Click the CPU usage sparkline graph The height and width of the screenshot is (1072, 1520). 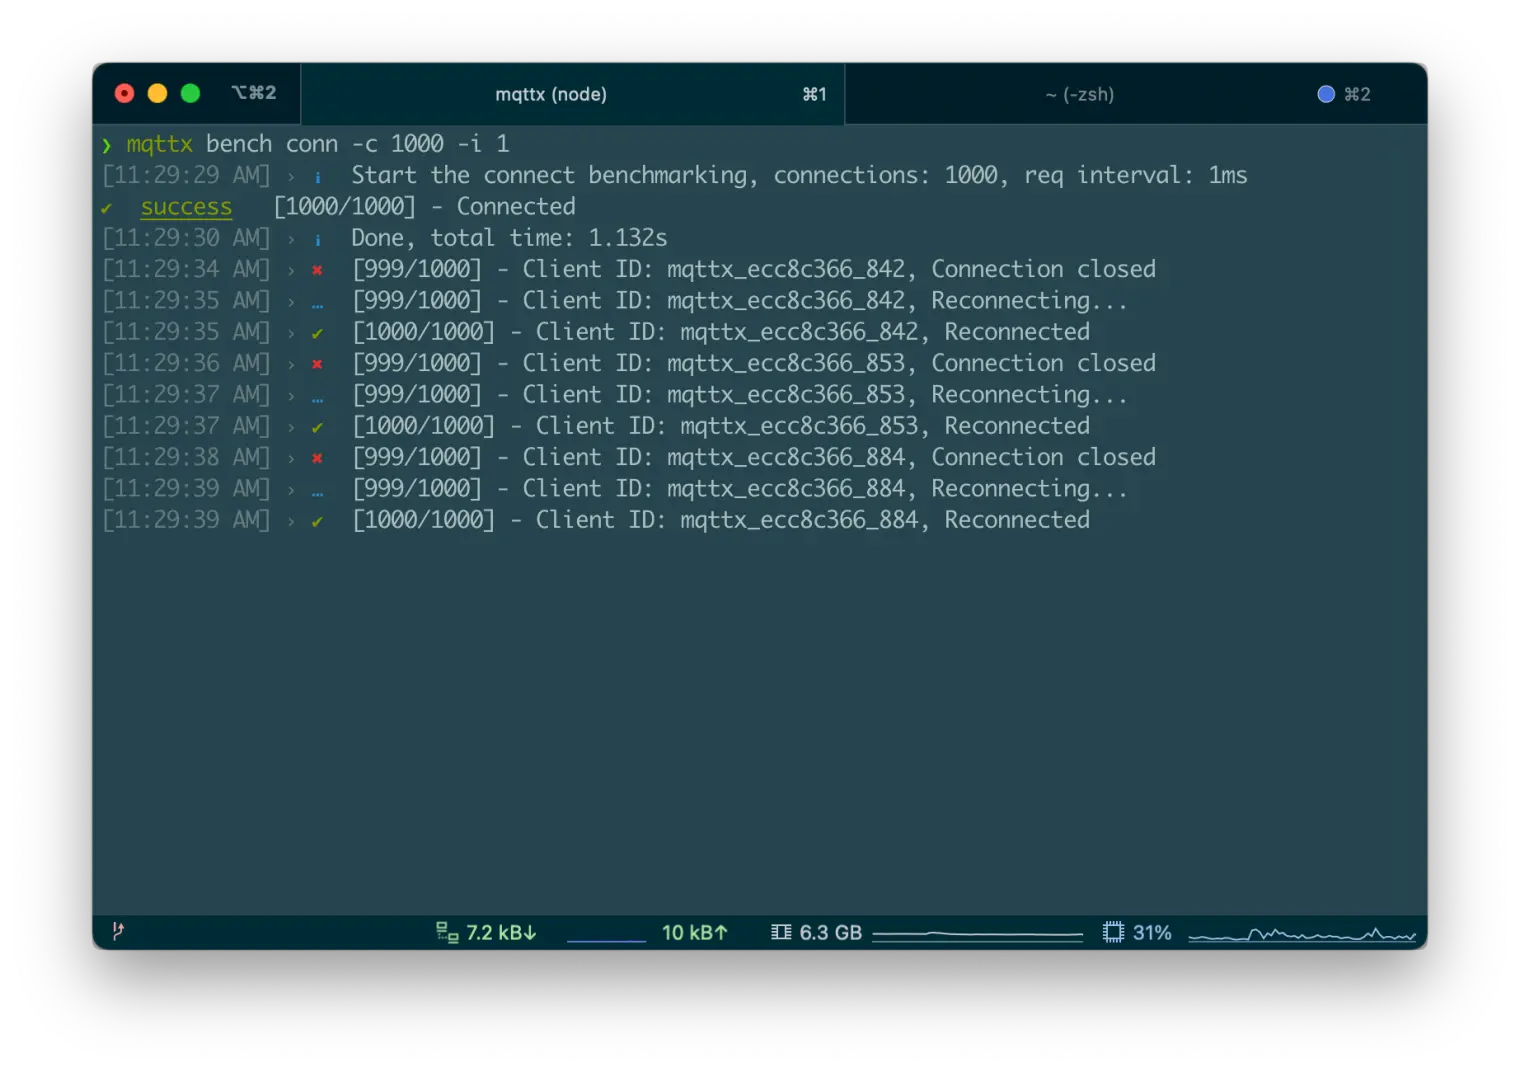pos(1300,933)
